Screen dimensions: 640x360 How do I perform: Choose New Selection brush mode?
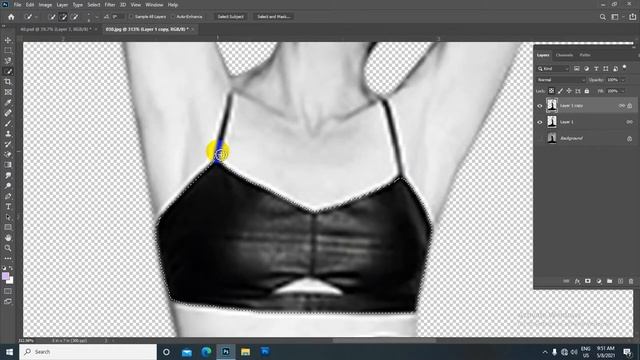[x=52, y=17]
